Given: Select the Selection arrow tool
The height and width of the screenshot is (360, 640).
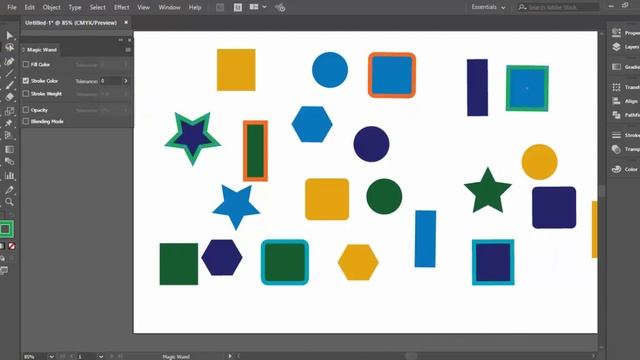Looking at the screenshot, I should tap(9, 36).
